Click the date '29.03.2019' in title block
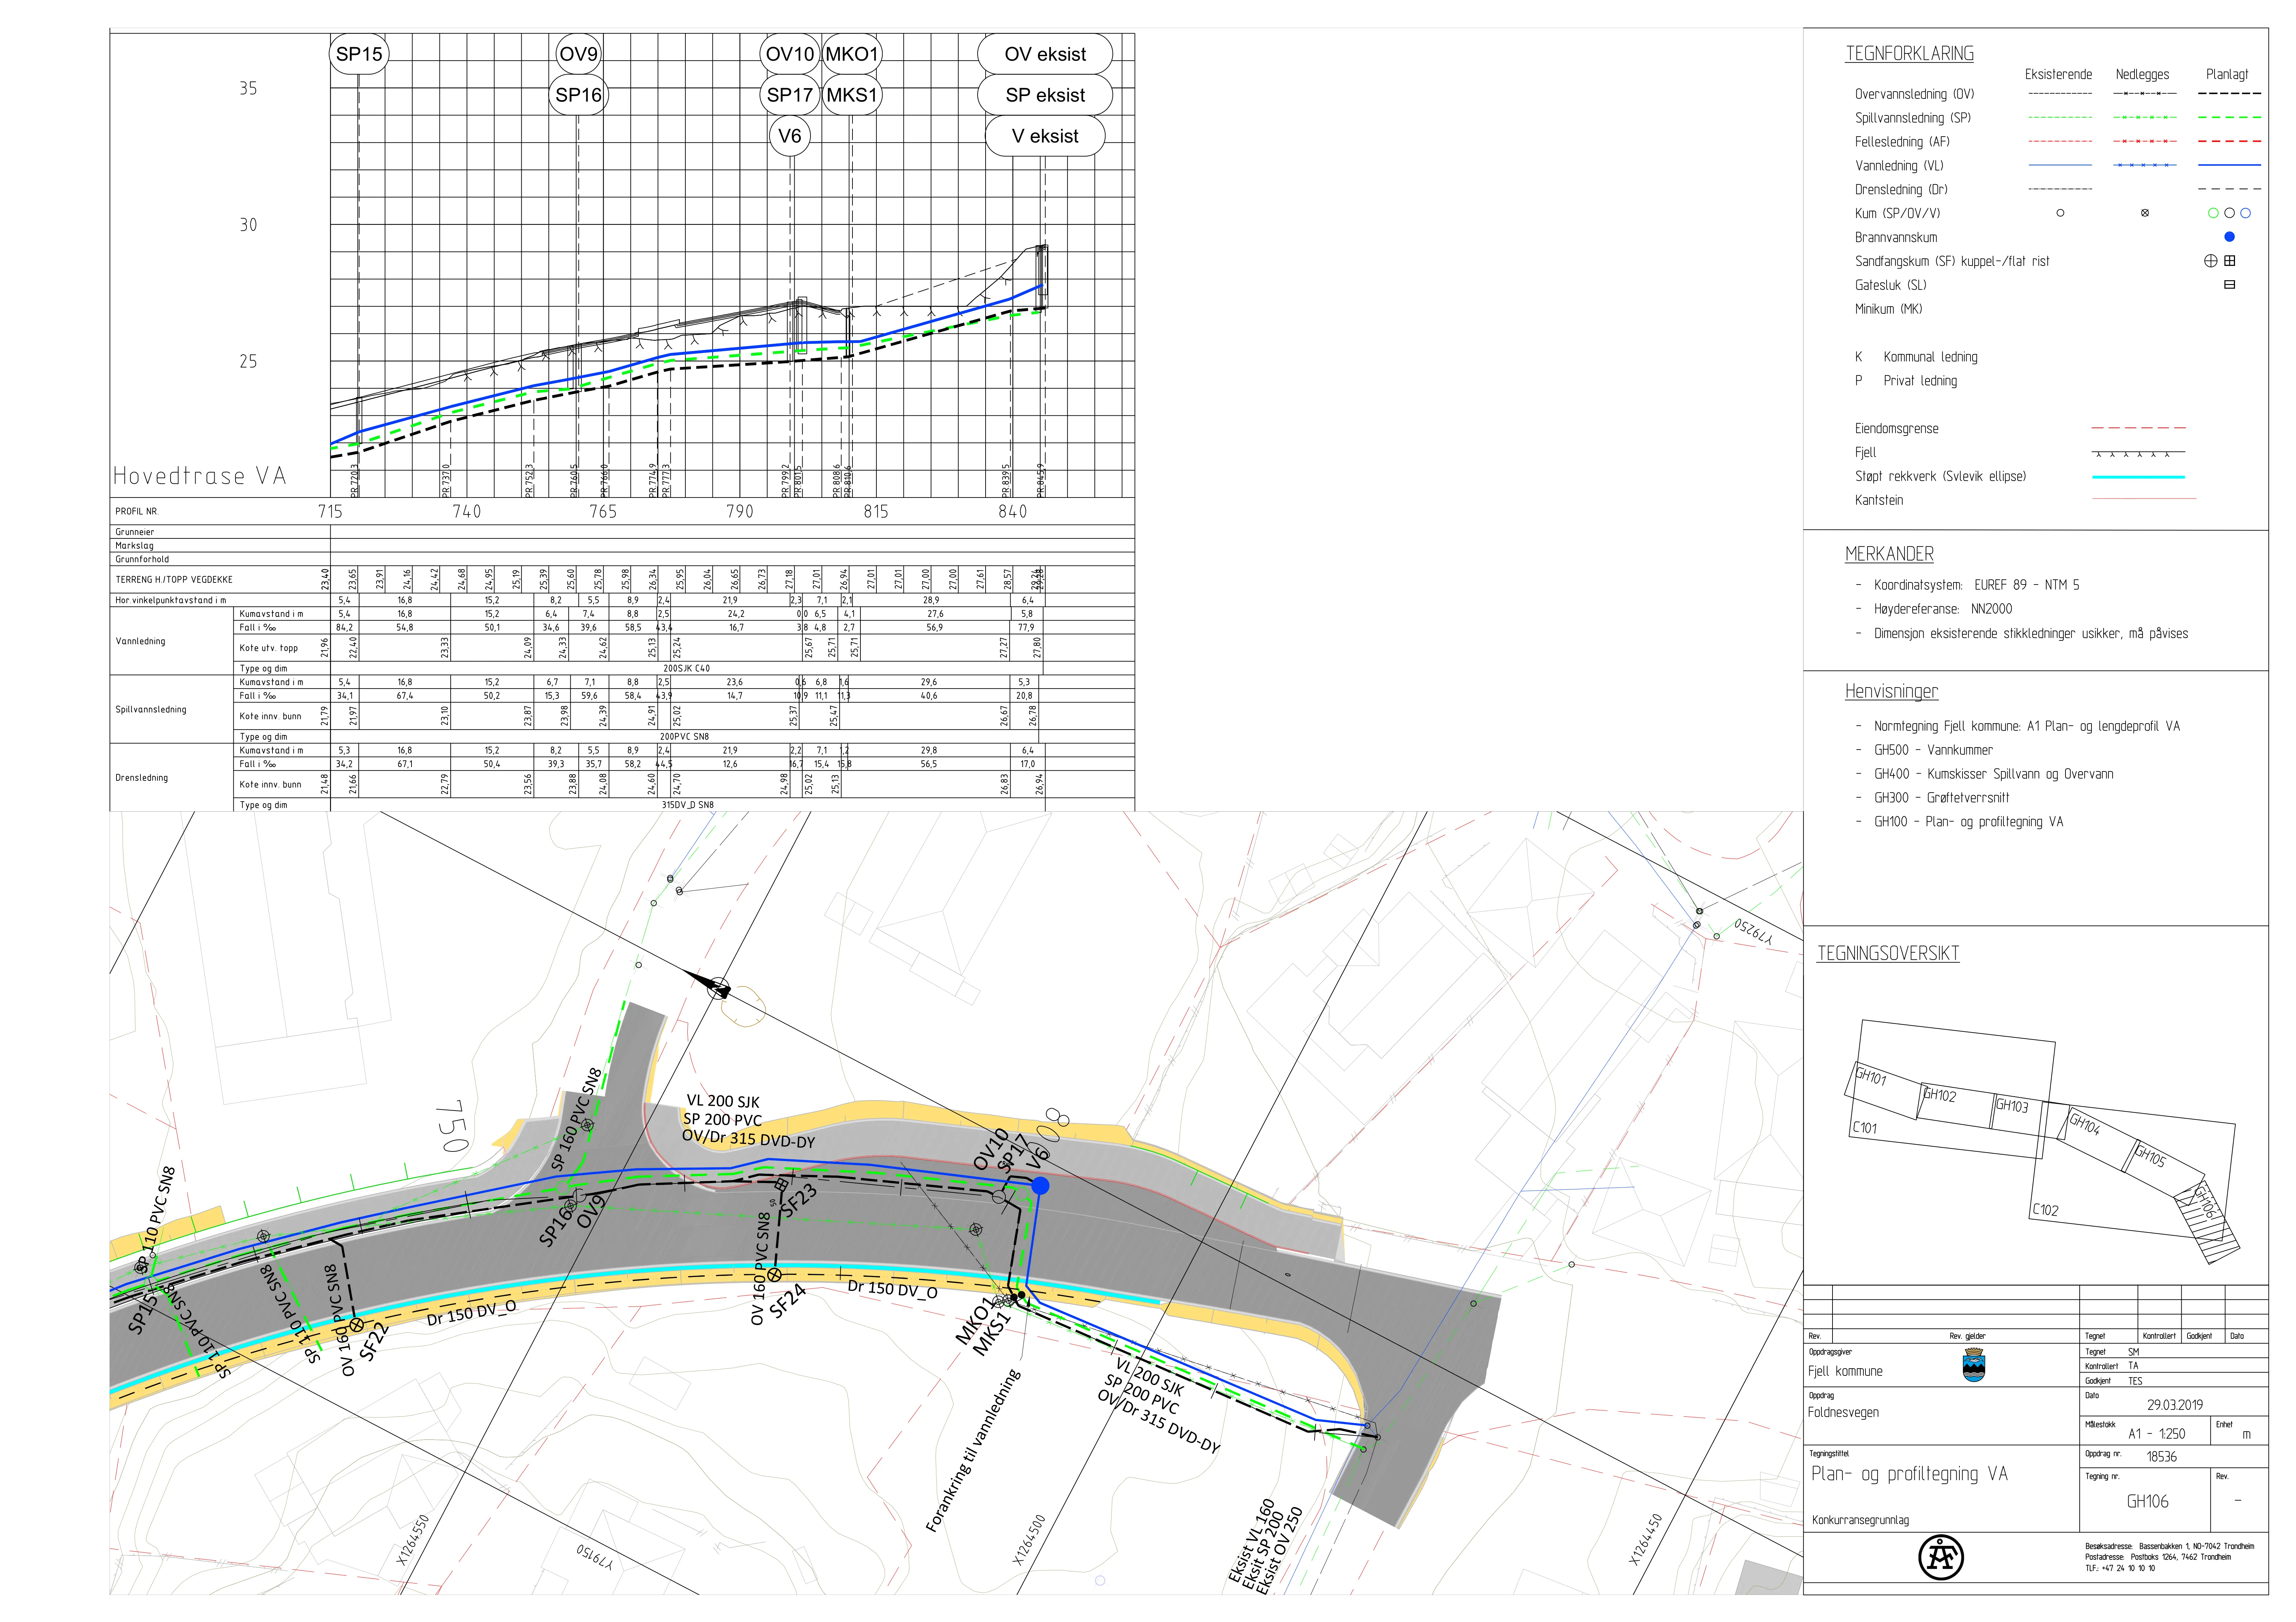This screenshot has width=2296, height=1622. (x=2175, y=1405)
